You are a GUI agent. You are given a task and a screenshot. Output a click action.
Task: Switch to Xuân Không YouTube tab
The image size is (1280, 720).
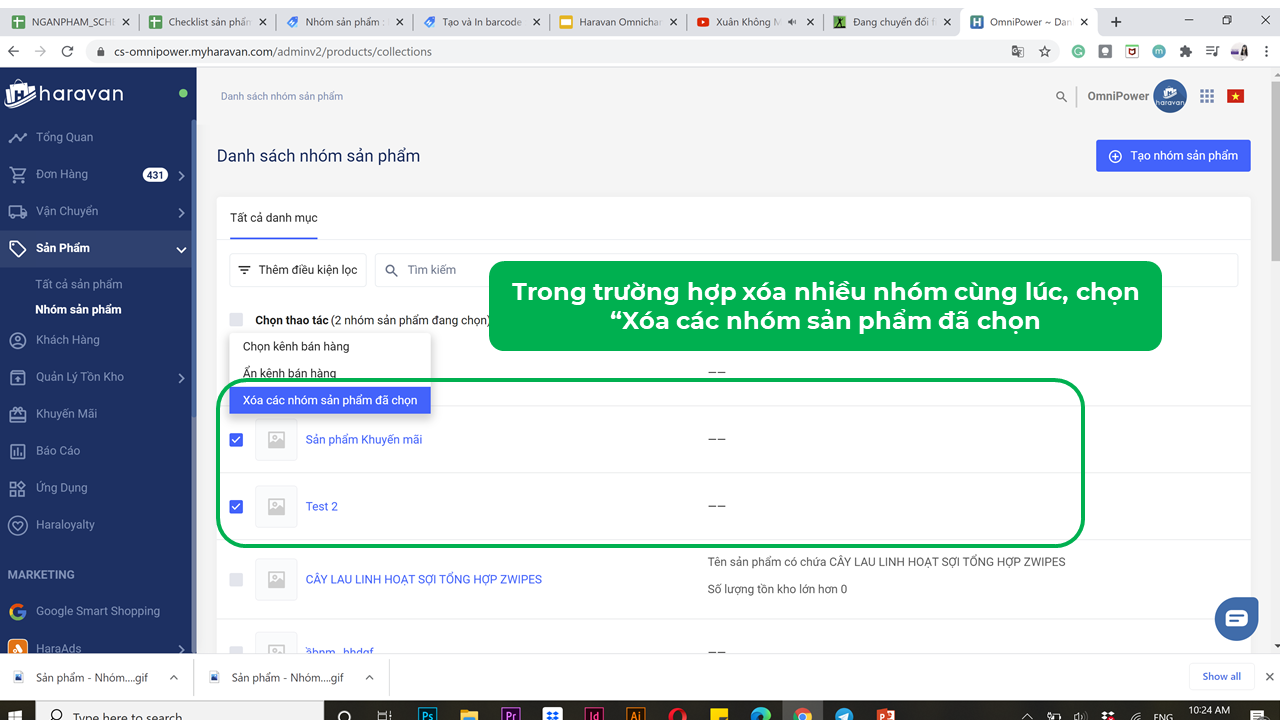click(x=754, y=22)
